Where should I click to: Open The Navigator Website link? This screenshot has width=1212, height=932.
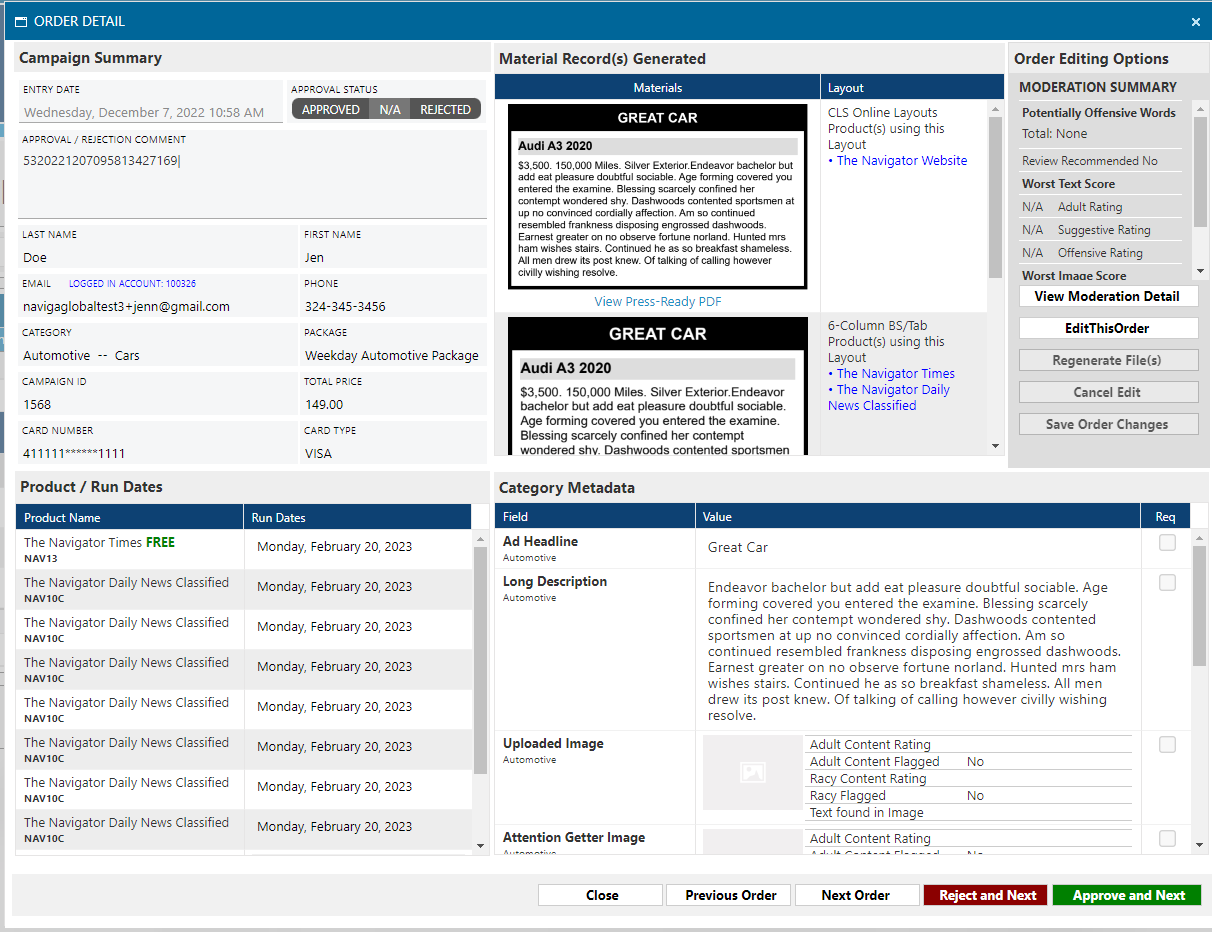click(901, 160)
